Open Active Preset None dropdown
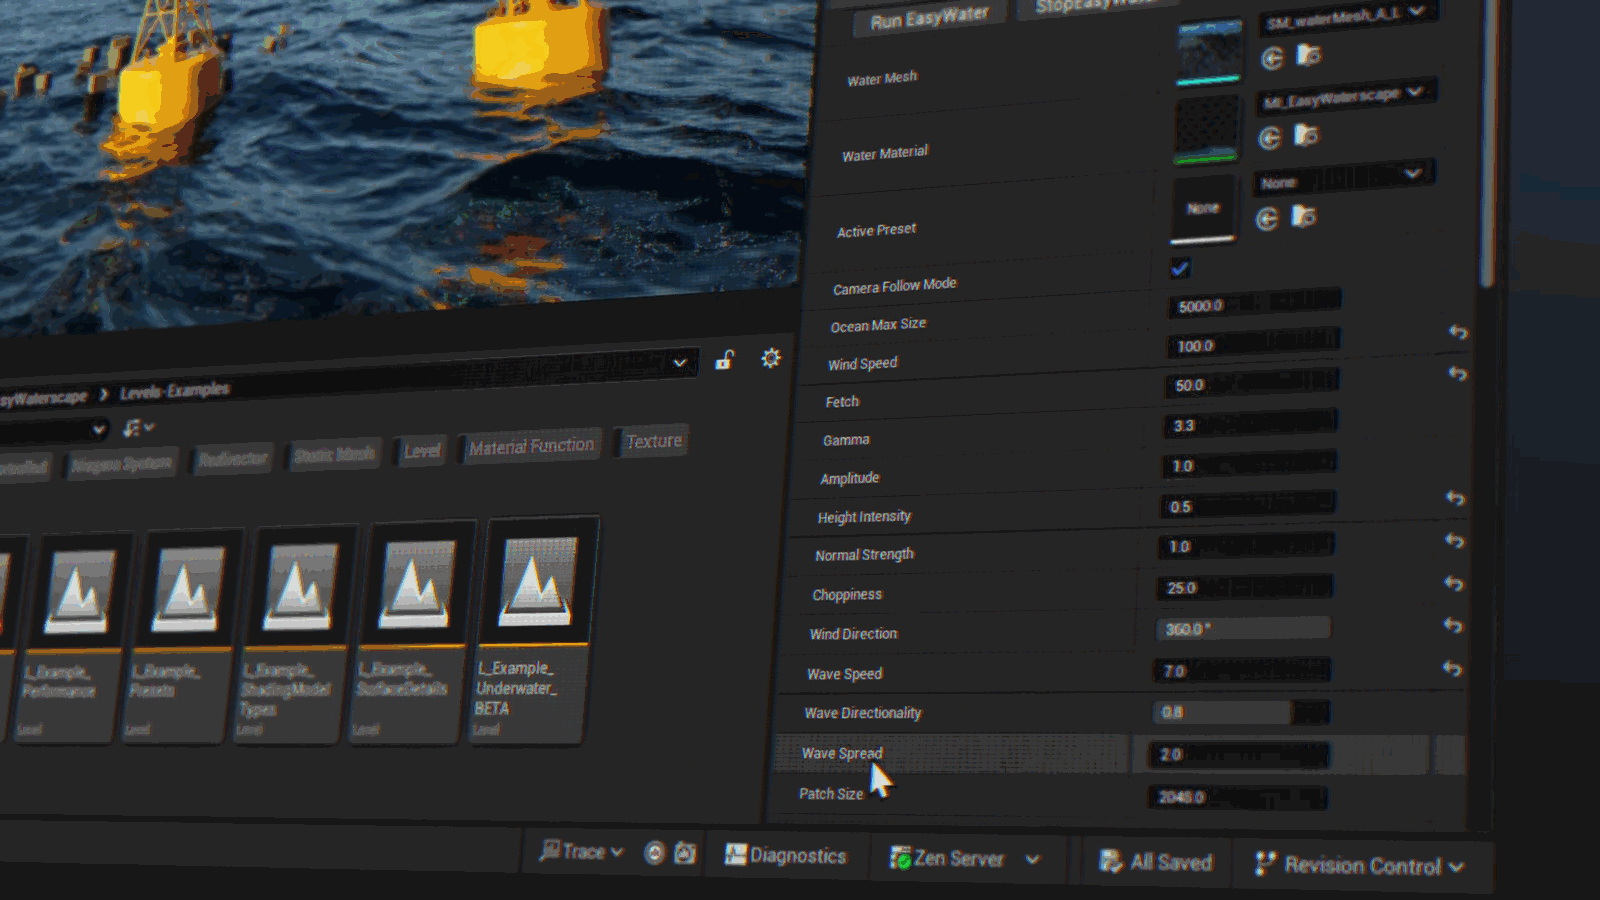Viewport: 1600px width, 900px height. 1342,178
